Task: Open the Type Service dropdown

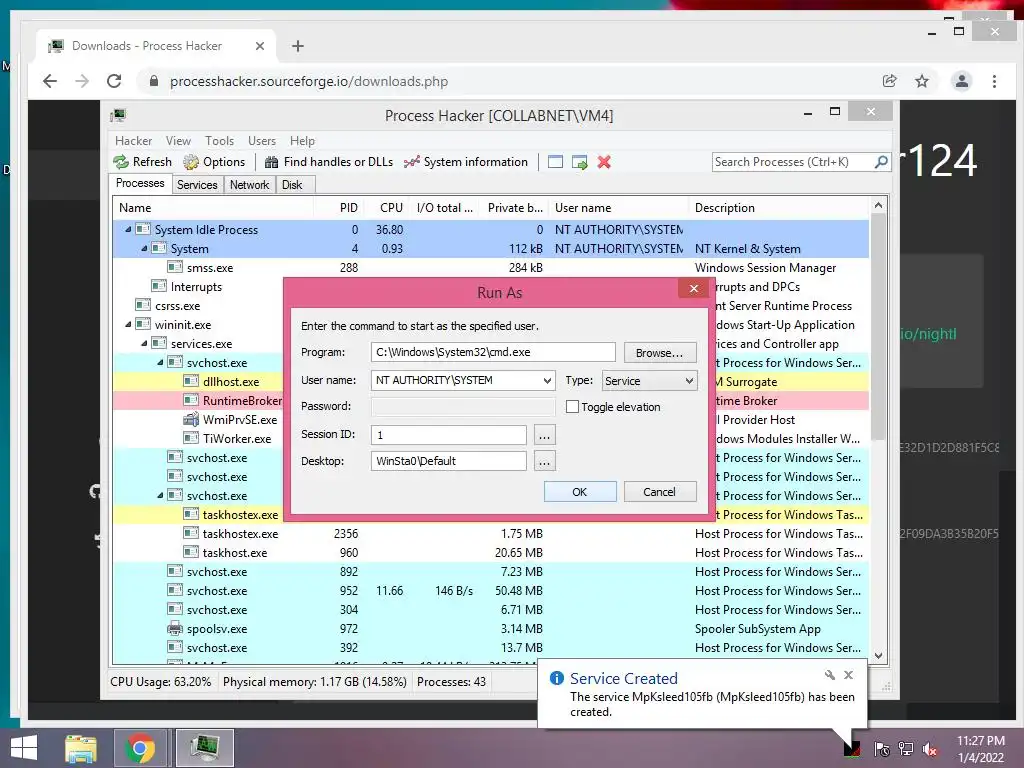Action: pyautogui.click(x=649, y=381)
